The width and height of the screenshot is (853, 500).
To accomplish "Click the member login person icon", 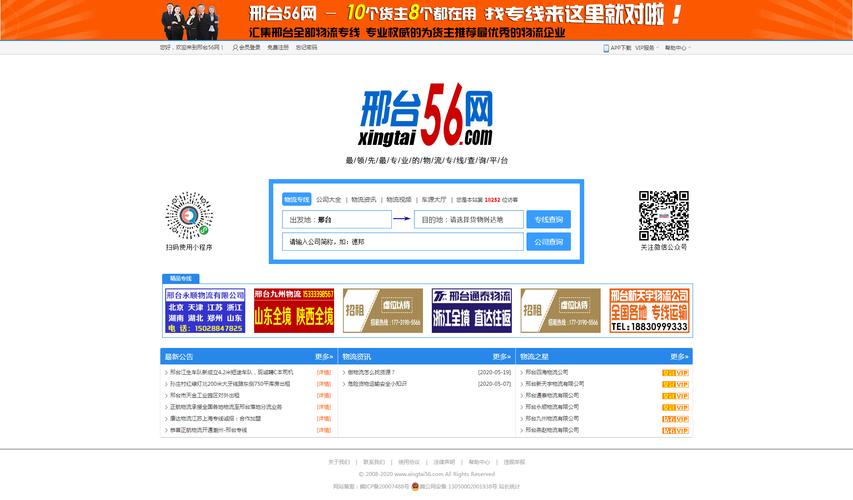I will [235, 48].
